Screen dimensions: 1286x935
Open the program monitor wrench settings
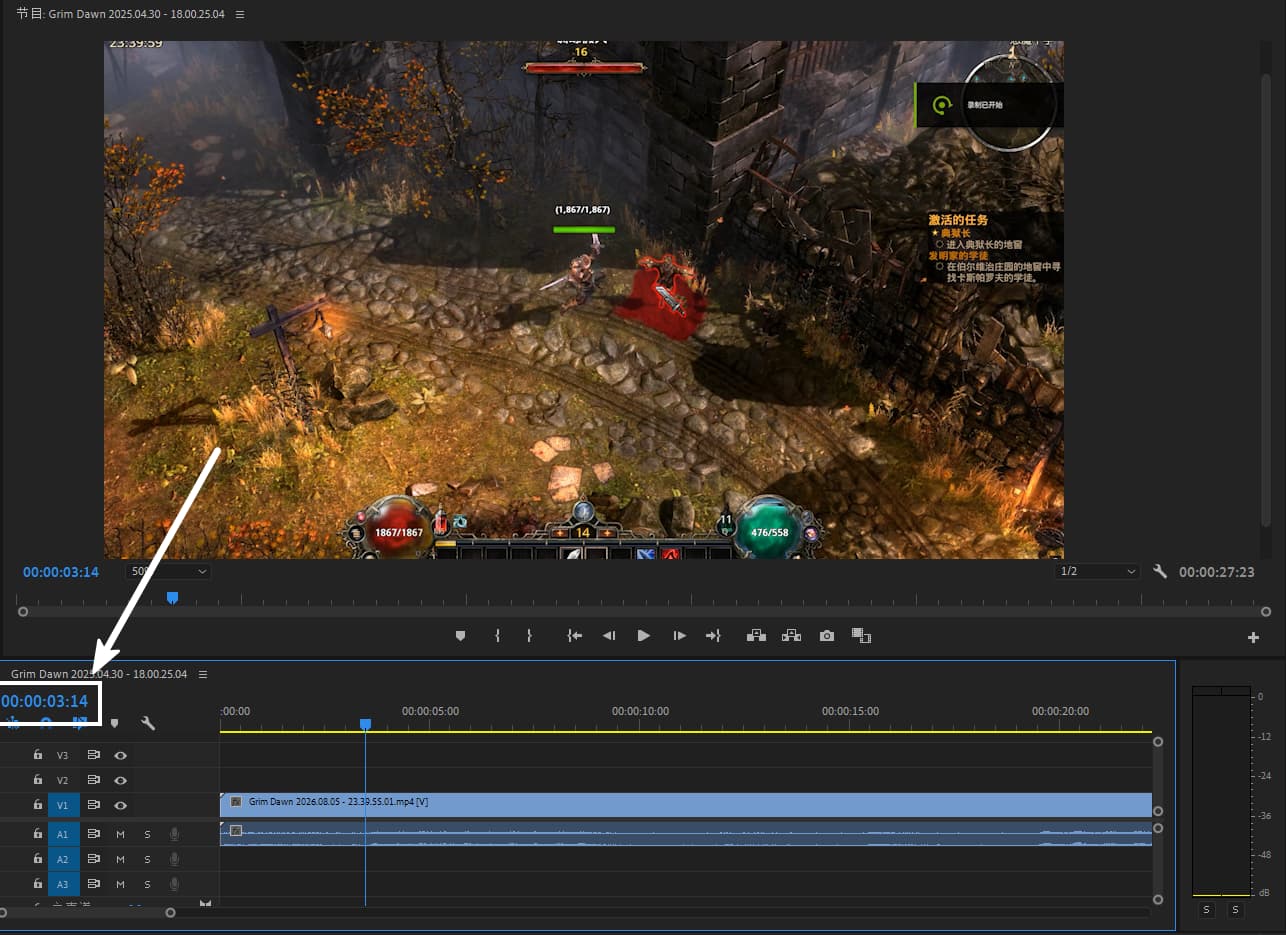tap(1160, 572)
